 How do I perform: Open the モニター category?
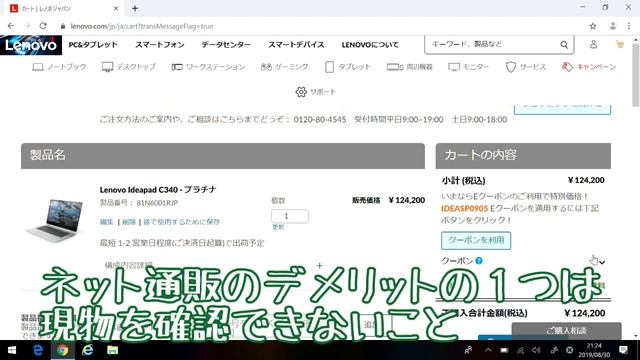(468, 67)
